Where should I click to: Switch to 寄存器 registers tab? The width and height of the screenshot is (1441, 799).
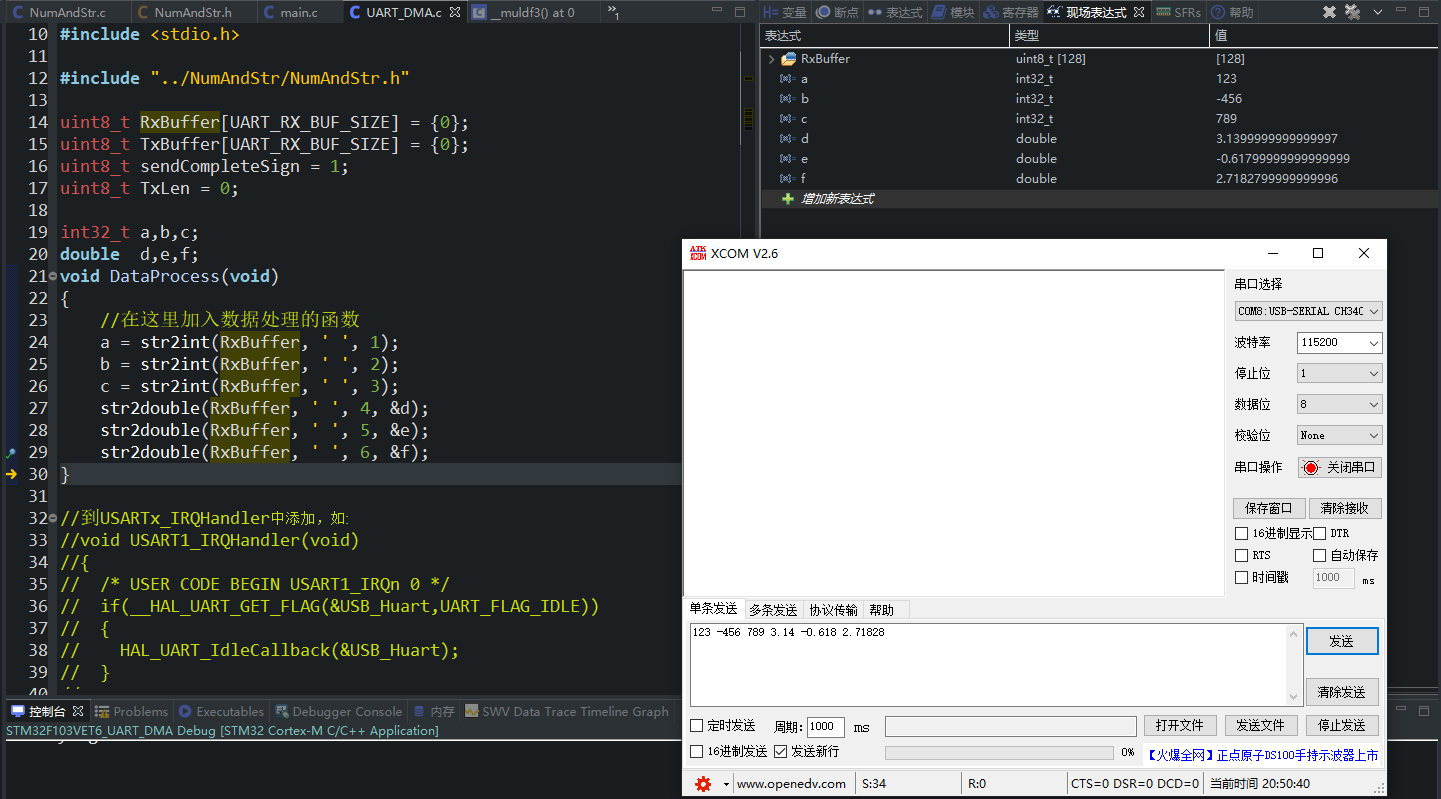pos(1011,13)
